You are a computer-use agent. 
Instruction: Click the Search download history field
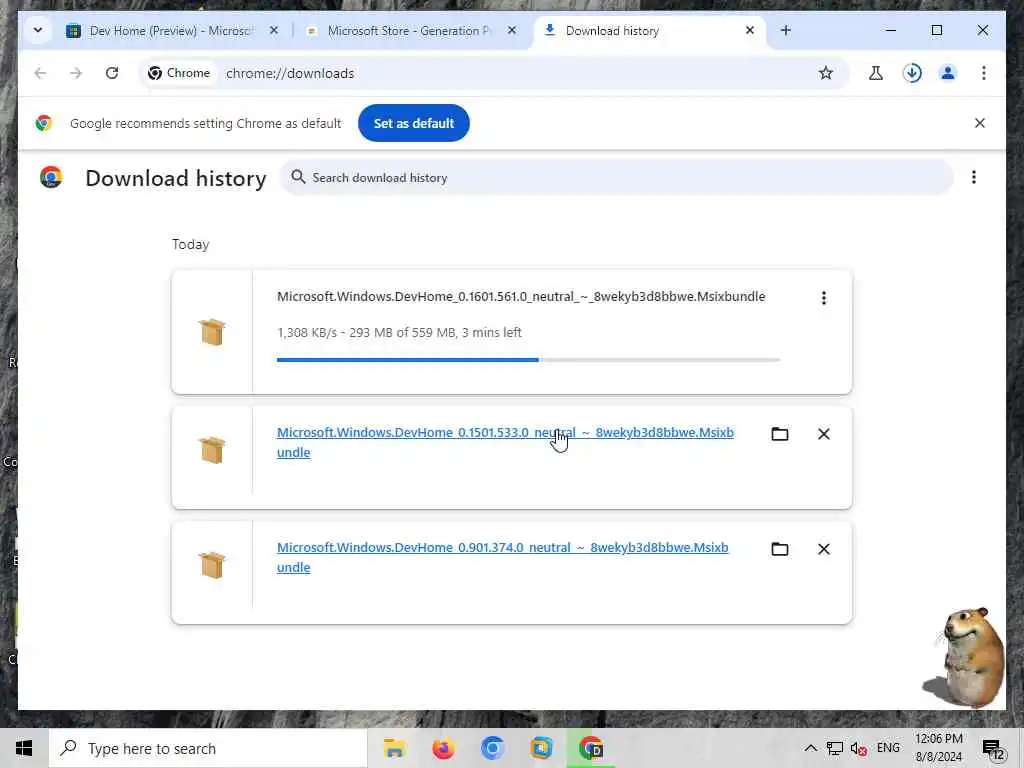coord(616,178)
